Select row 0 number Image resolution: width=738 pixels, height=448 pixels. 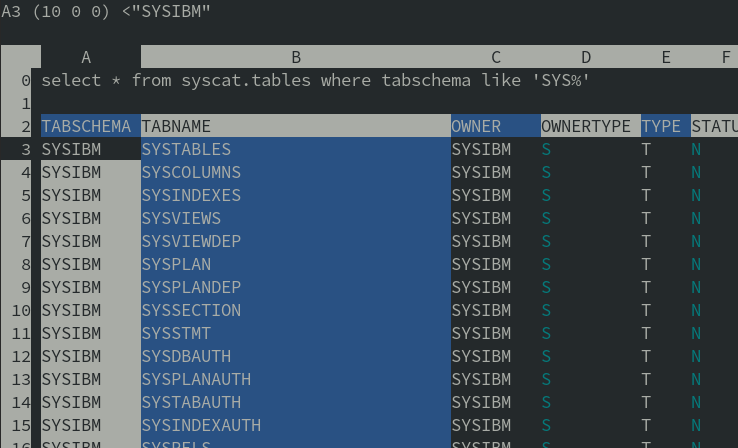coord(25,80)
